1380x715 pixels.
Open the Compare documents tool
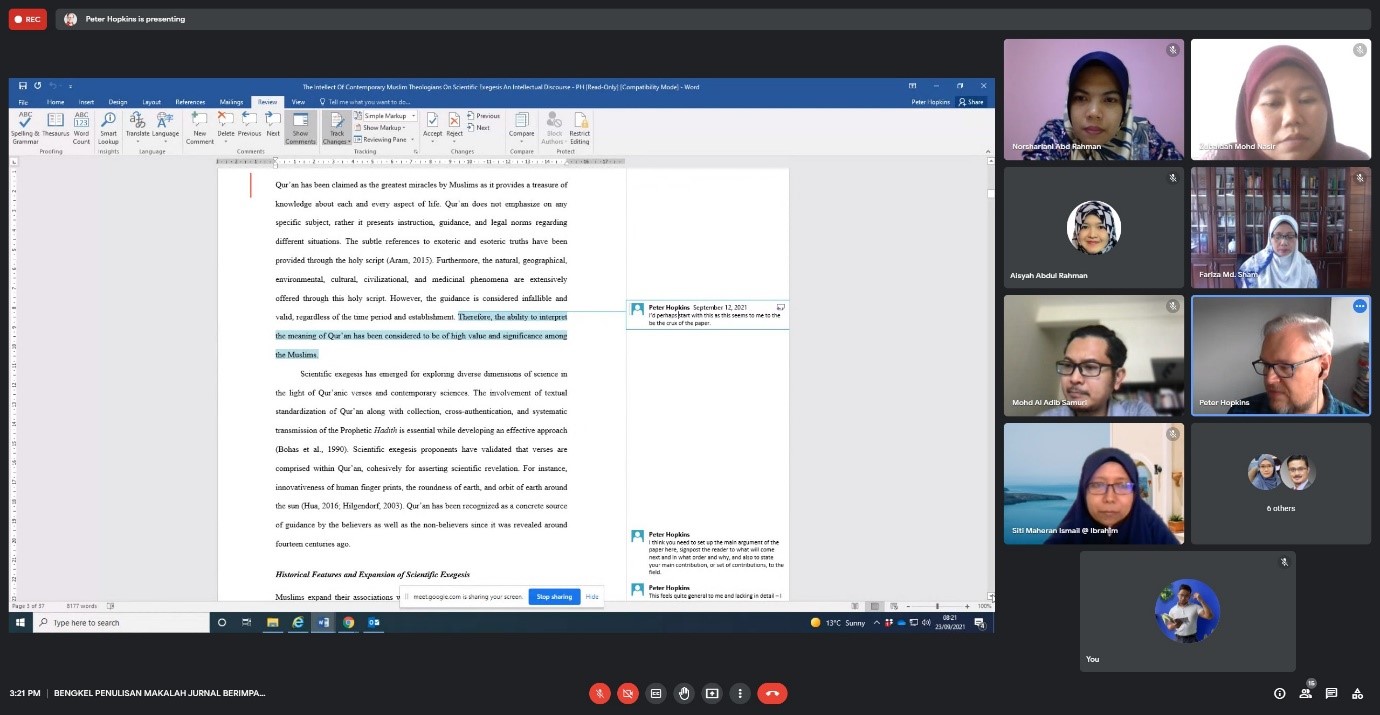521,124
